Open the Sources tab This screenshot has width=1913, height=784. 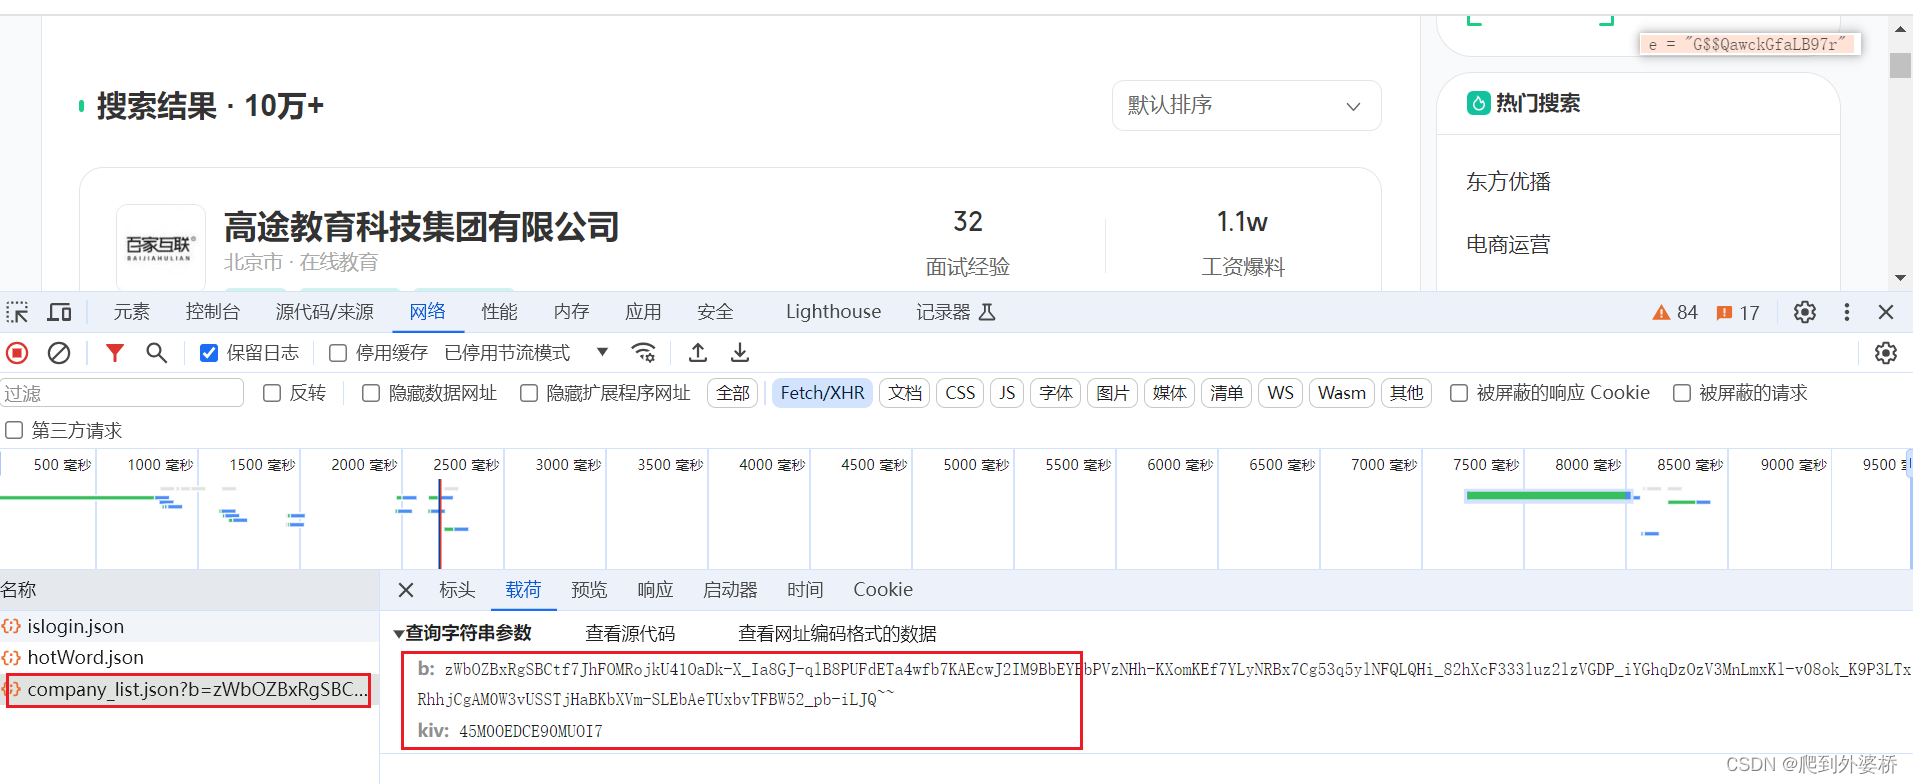pyautogui.click(x=325, y=312)
